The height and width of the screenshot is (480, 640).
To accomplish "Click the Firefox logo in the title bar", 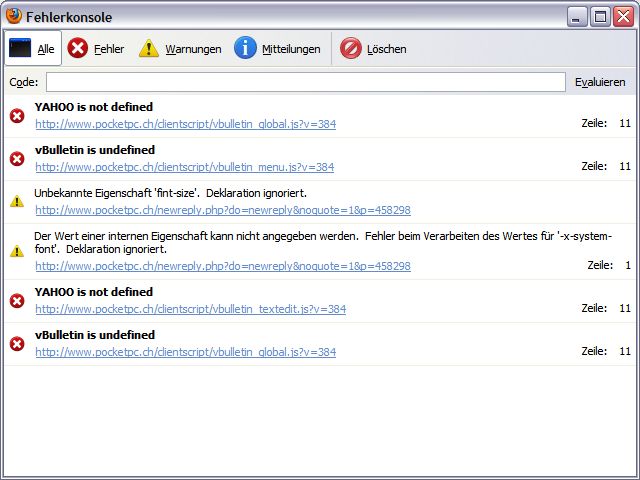I will (x=13, y=16).
